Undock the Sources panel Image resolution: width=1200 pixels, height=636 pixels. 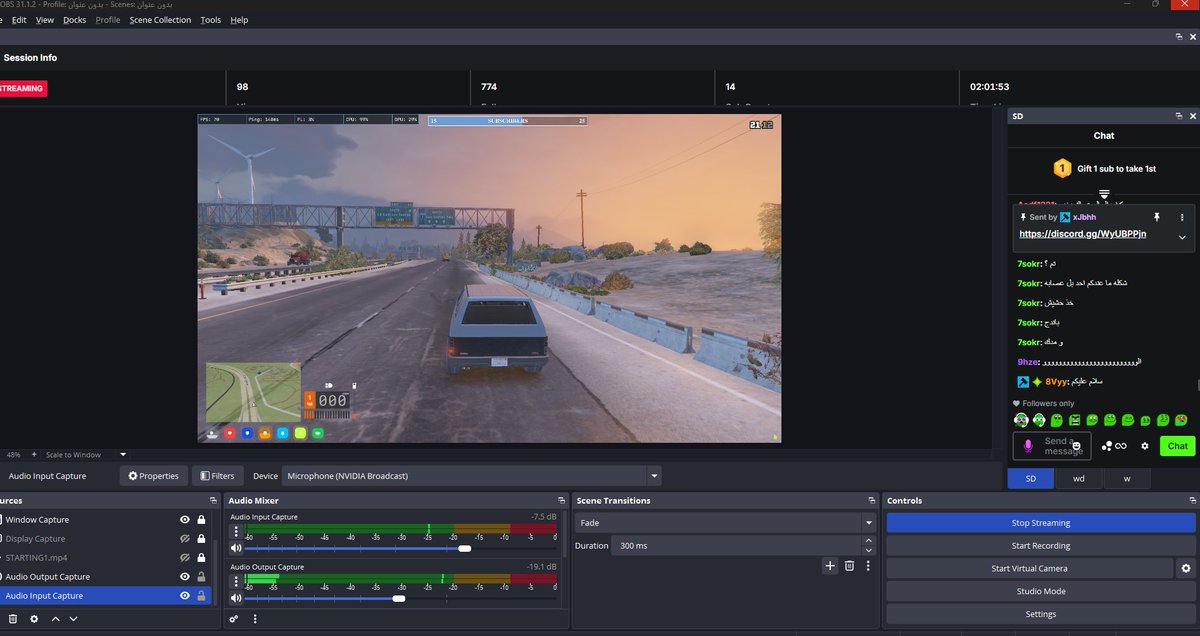pos(213,500)
